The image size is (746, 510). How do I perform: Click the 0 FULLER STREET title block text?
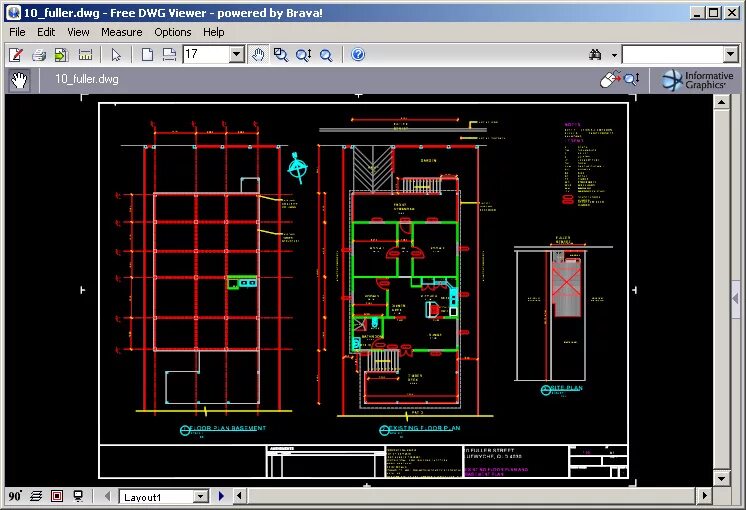click(x=490, y=450)
